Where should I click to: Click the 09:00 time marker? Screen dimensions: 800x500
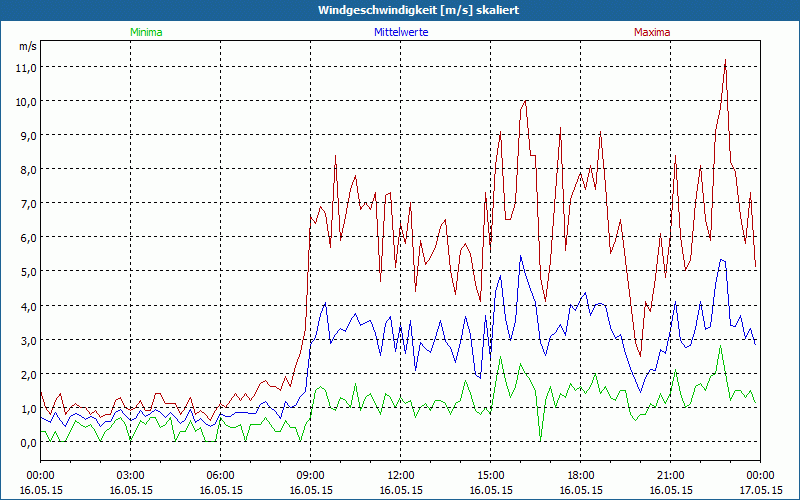pyautogui.click(x=310, y=475)
